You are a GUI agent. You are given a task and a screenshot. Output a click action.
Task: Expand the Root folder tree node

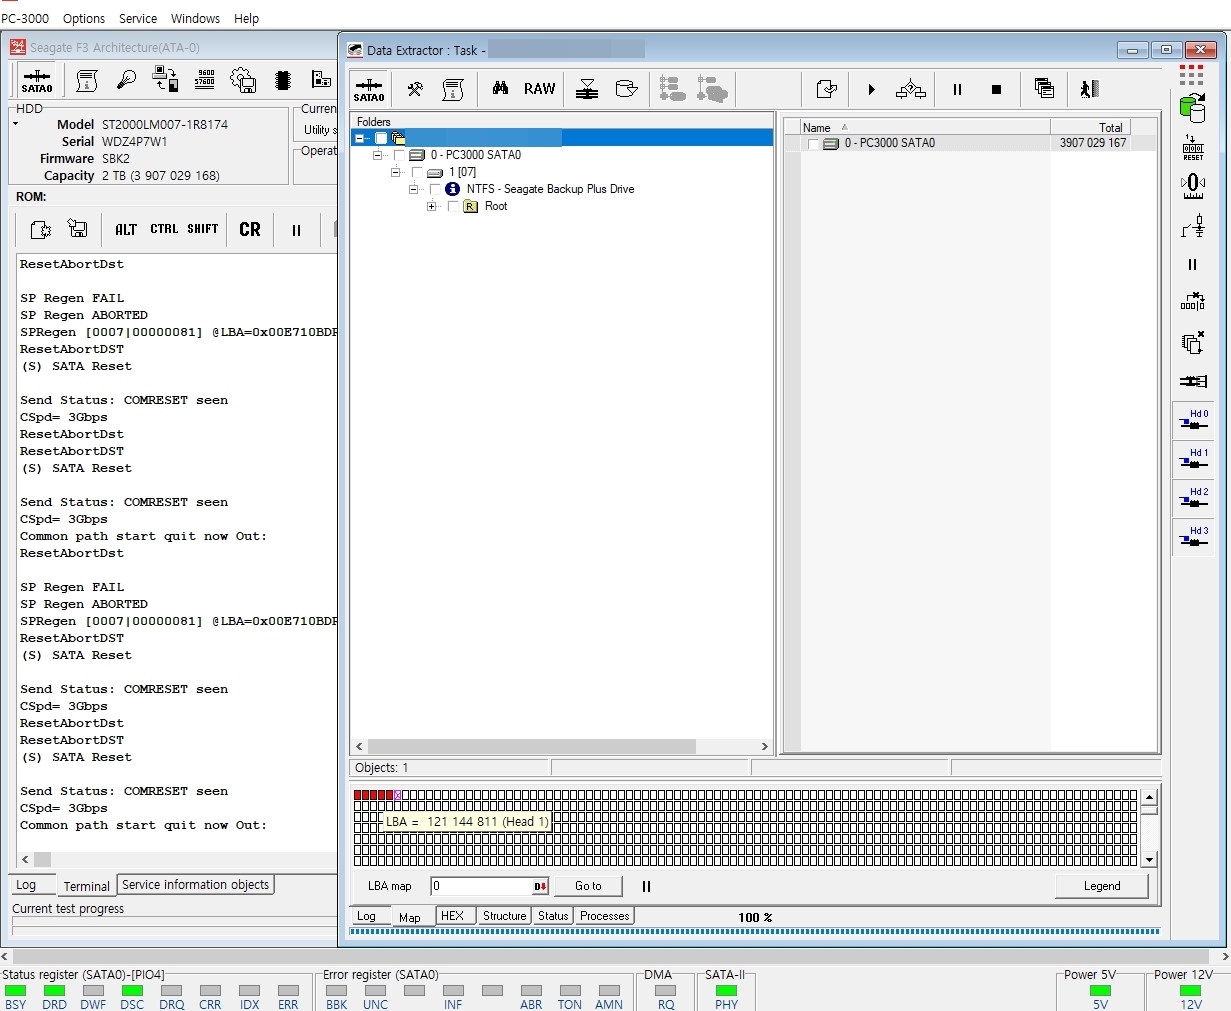pos(431,207)
